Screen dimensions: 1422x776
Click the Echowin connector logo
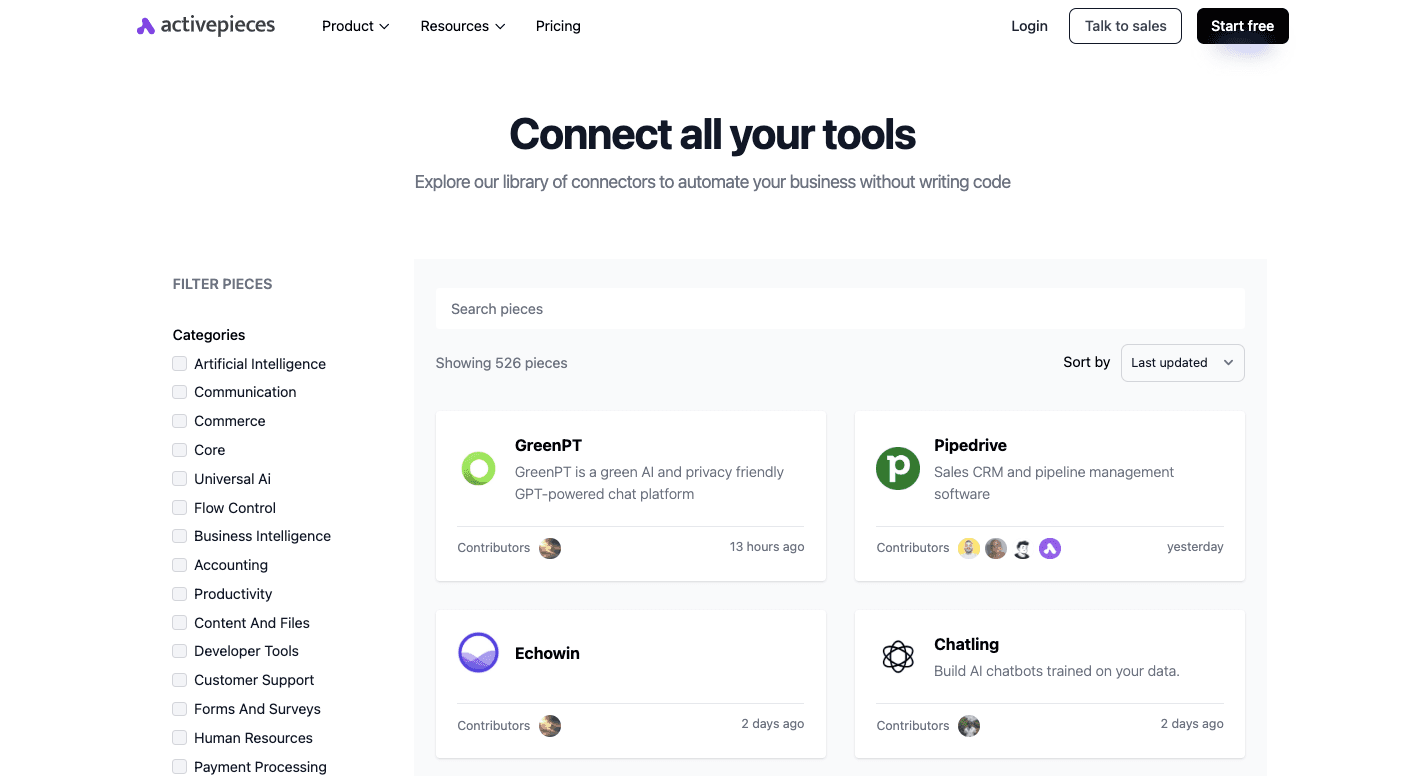point(478,652)
